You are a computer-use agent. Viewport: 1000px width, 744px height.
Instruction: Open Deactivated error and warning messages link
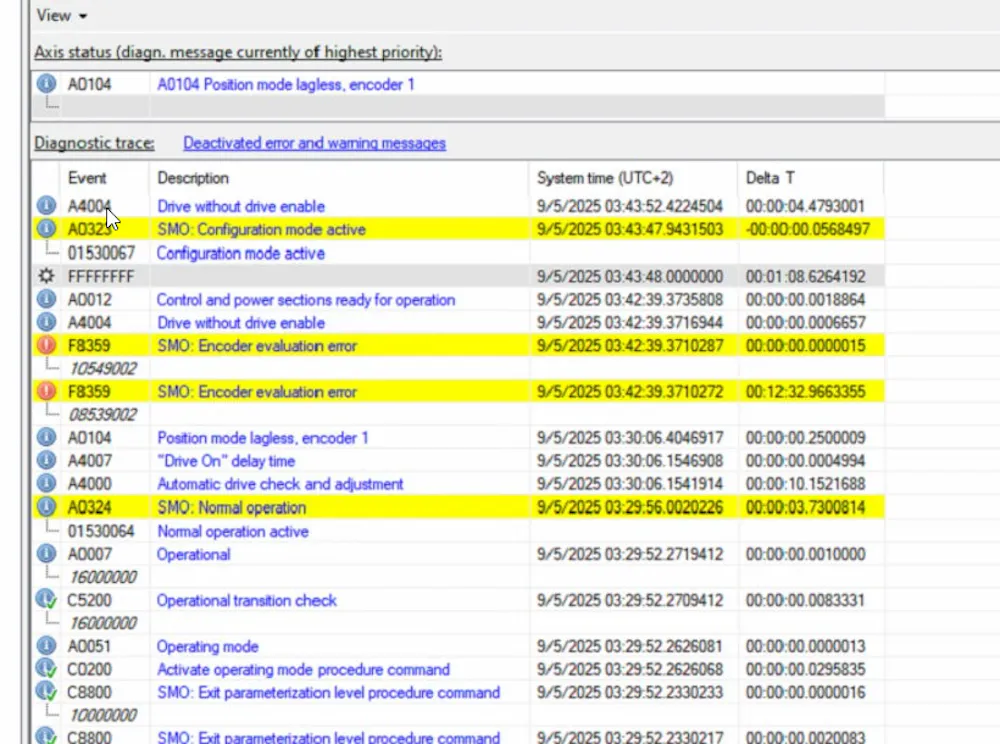click(314, 143)
